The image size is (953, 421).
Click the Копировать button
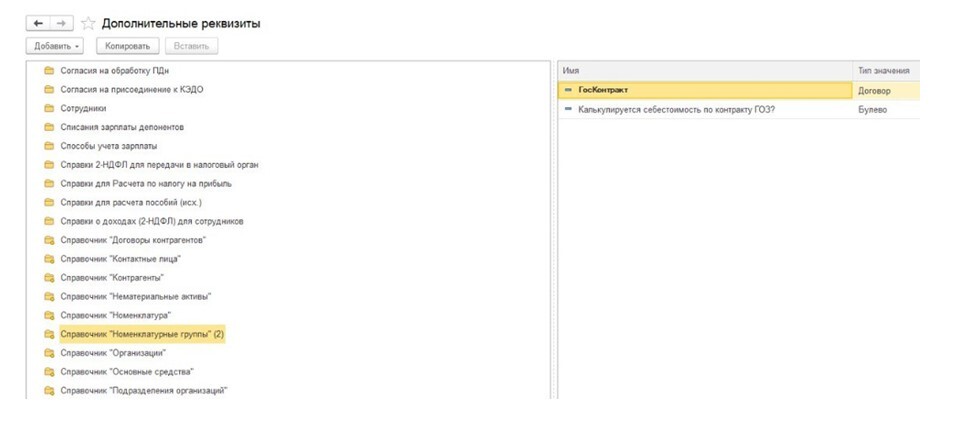(127, 46)
